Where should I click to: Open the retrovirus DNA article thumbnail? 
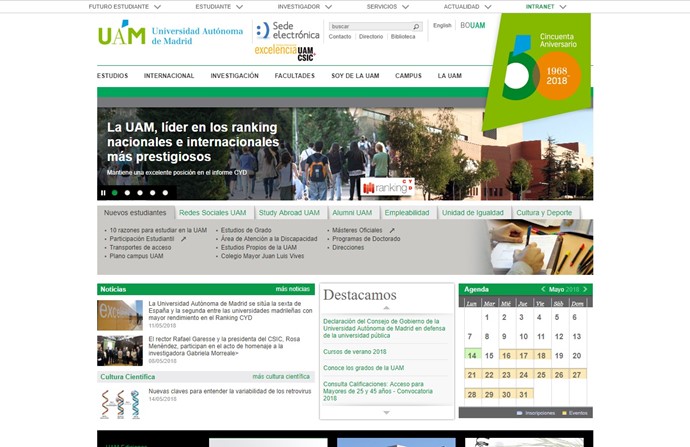tap(120, 404)
